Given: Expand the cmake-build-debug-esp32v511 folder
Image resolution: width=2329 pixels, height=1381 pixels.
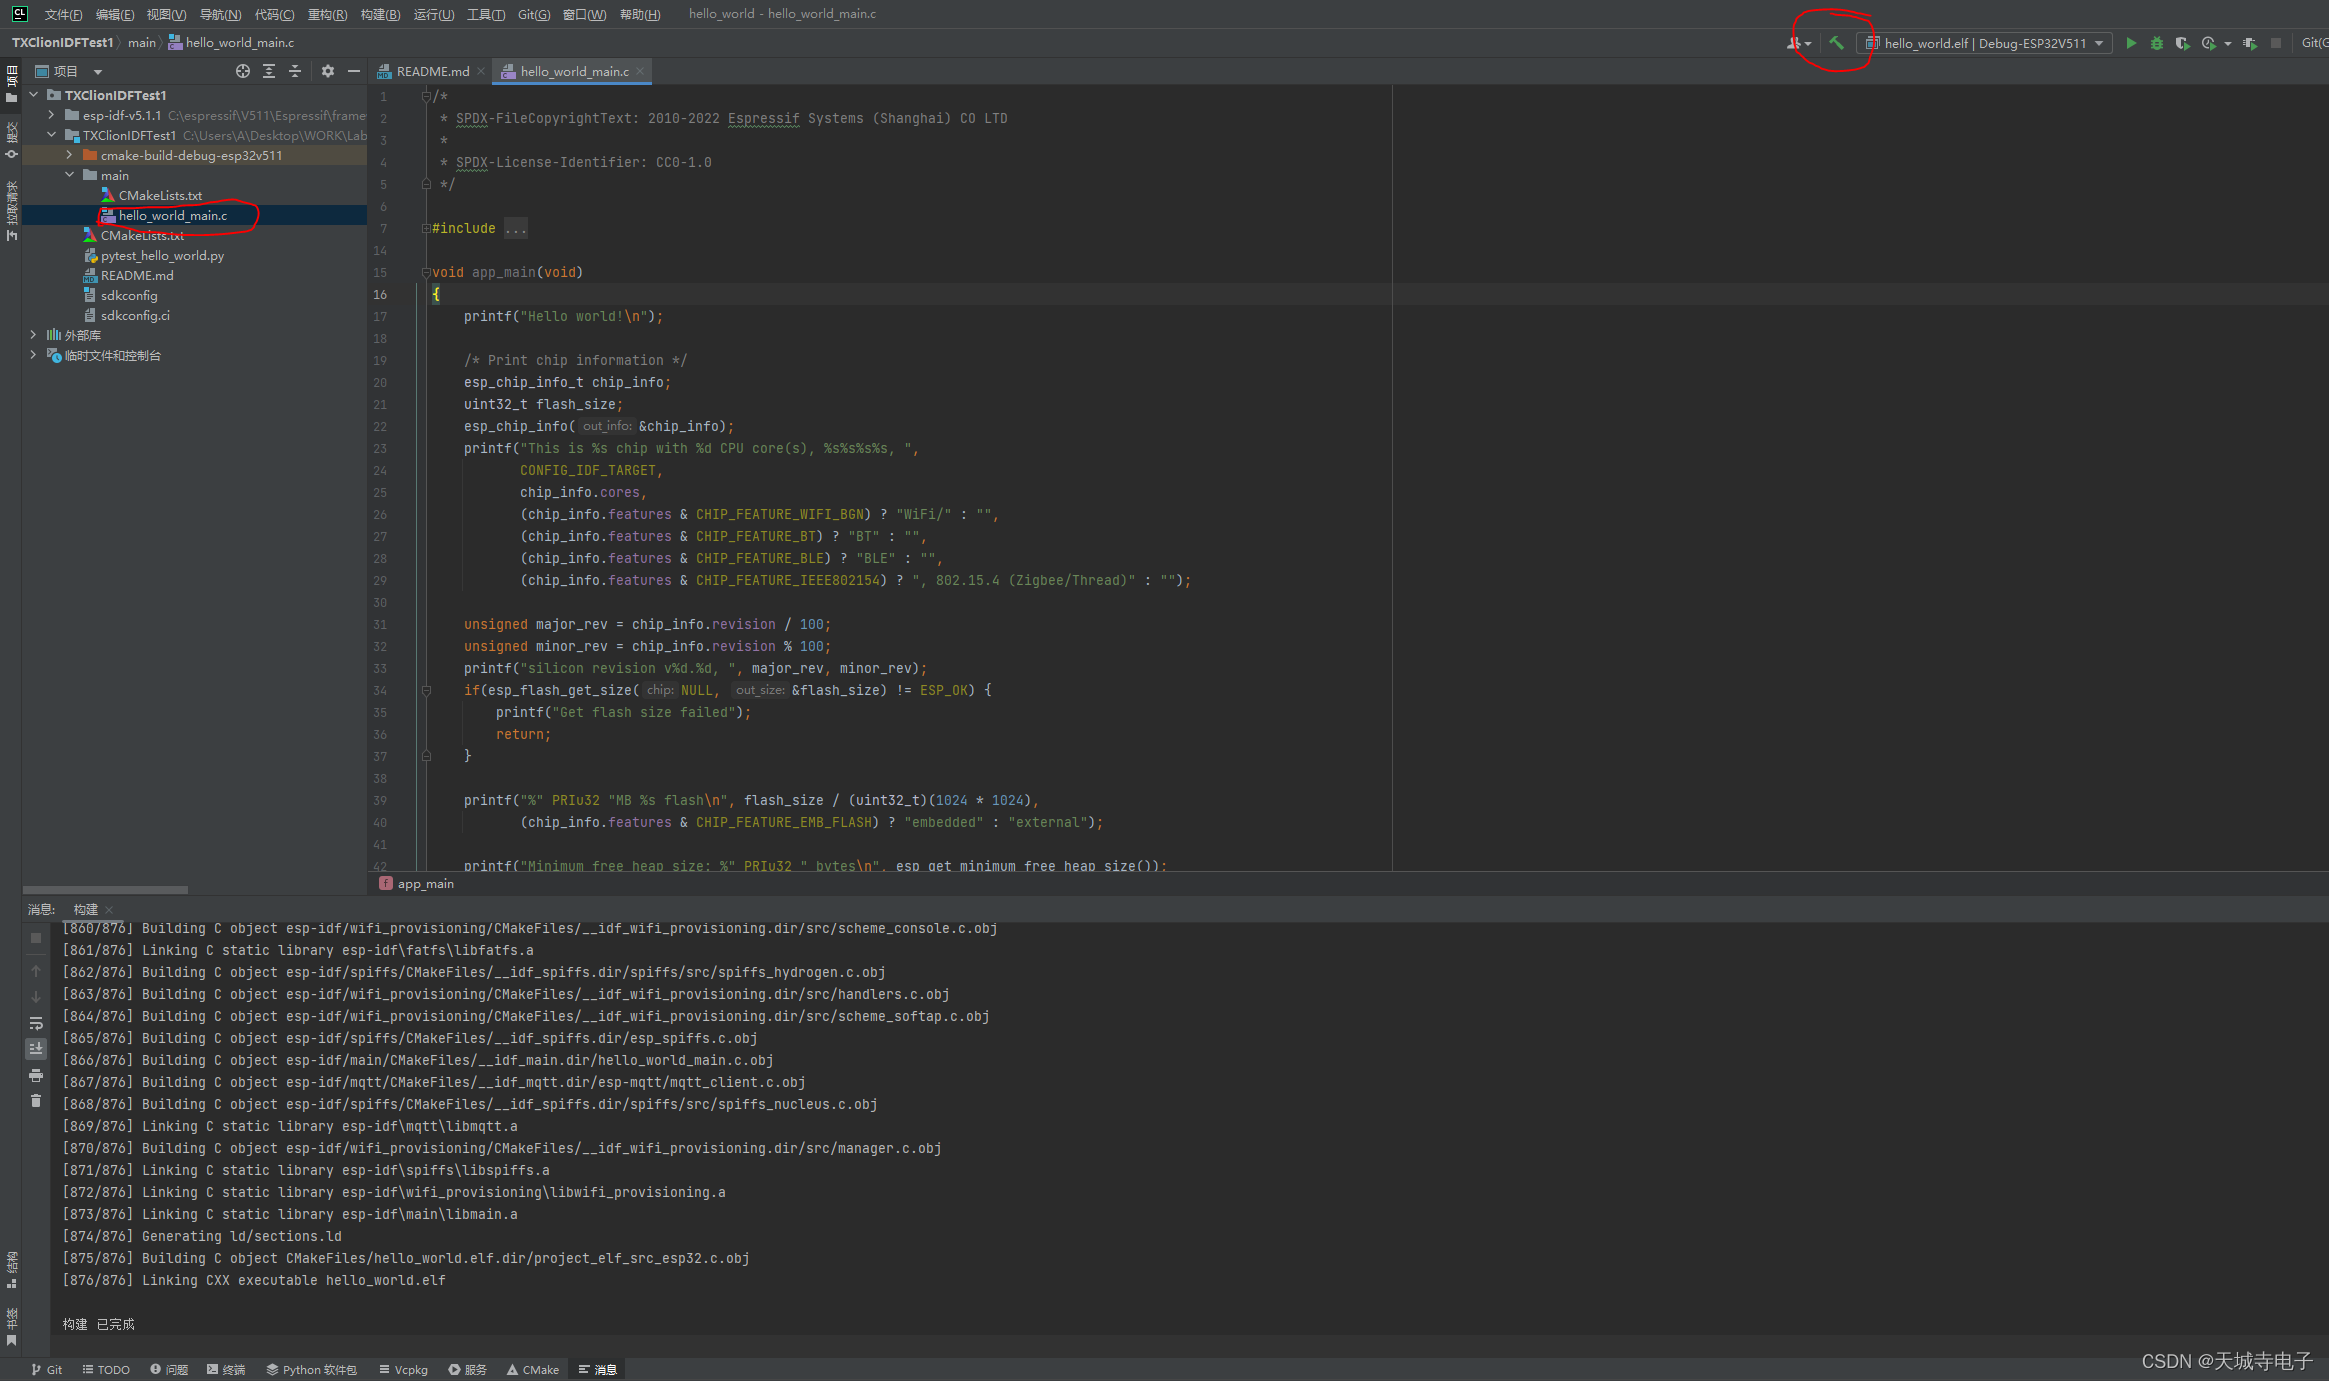Looking at the screenshot, I should tap(70, 155).
